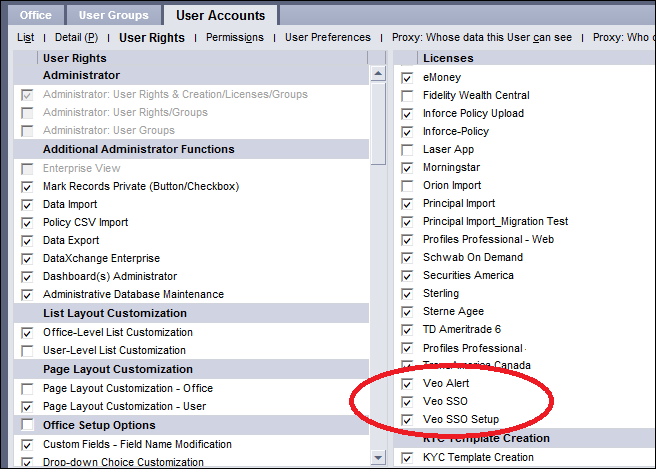Enable User-Level List Customization

27,351
